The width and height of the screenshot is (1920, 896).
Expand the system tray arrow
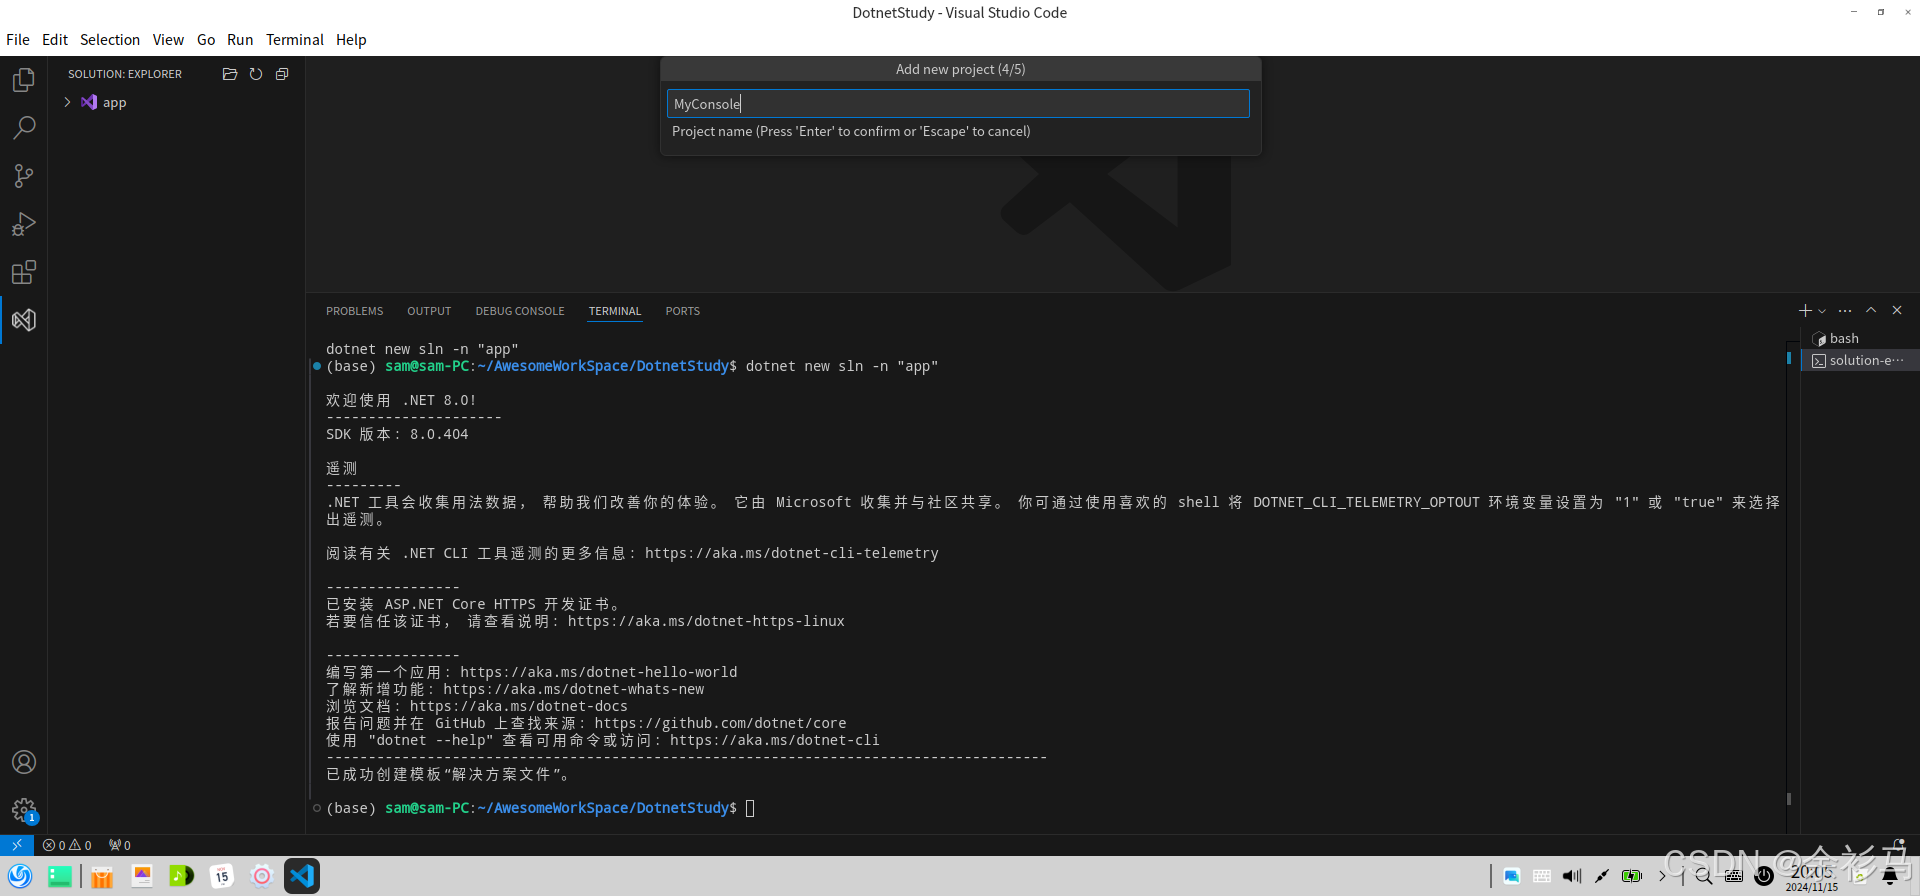tap(1663, 876)
